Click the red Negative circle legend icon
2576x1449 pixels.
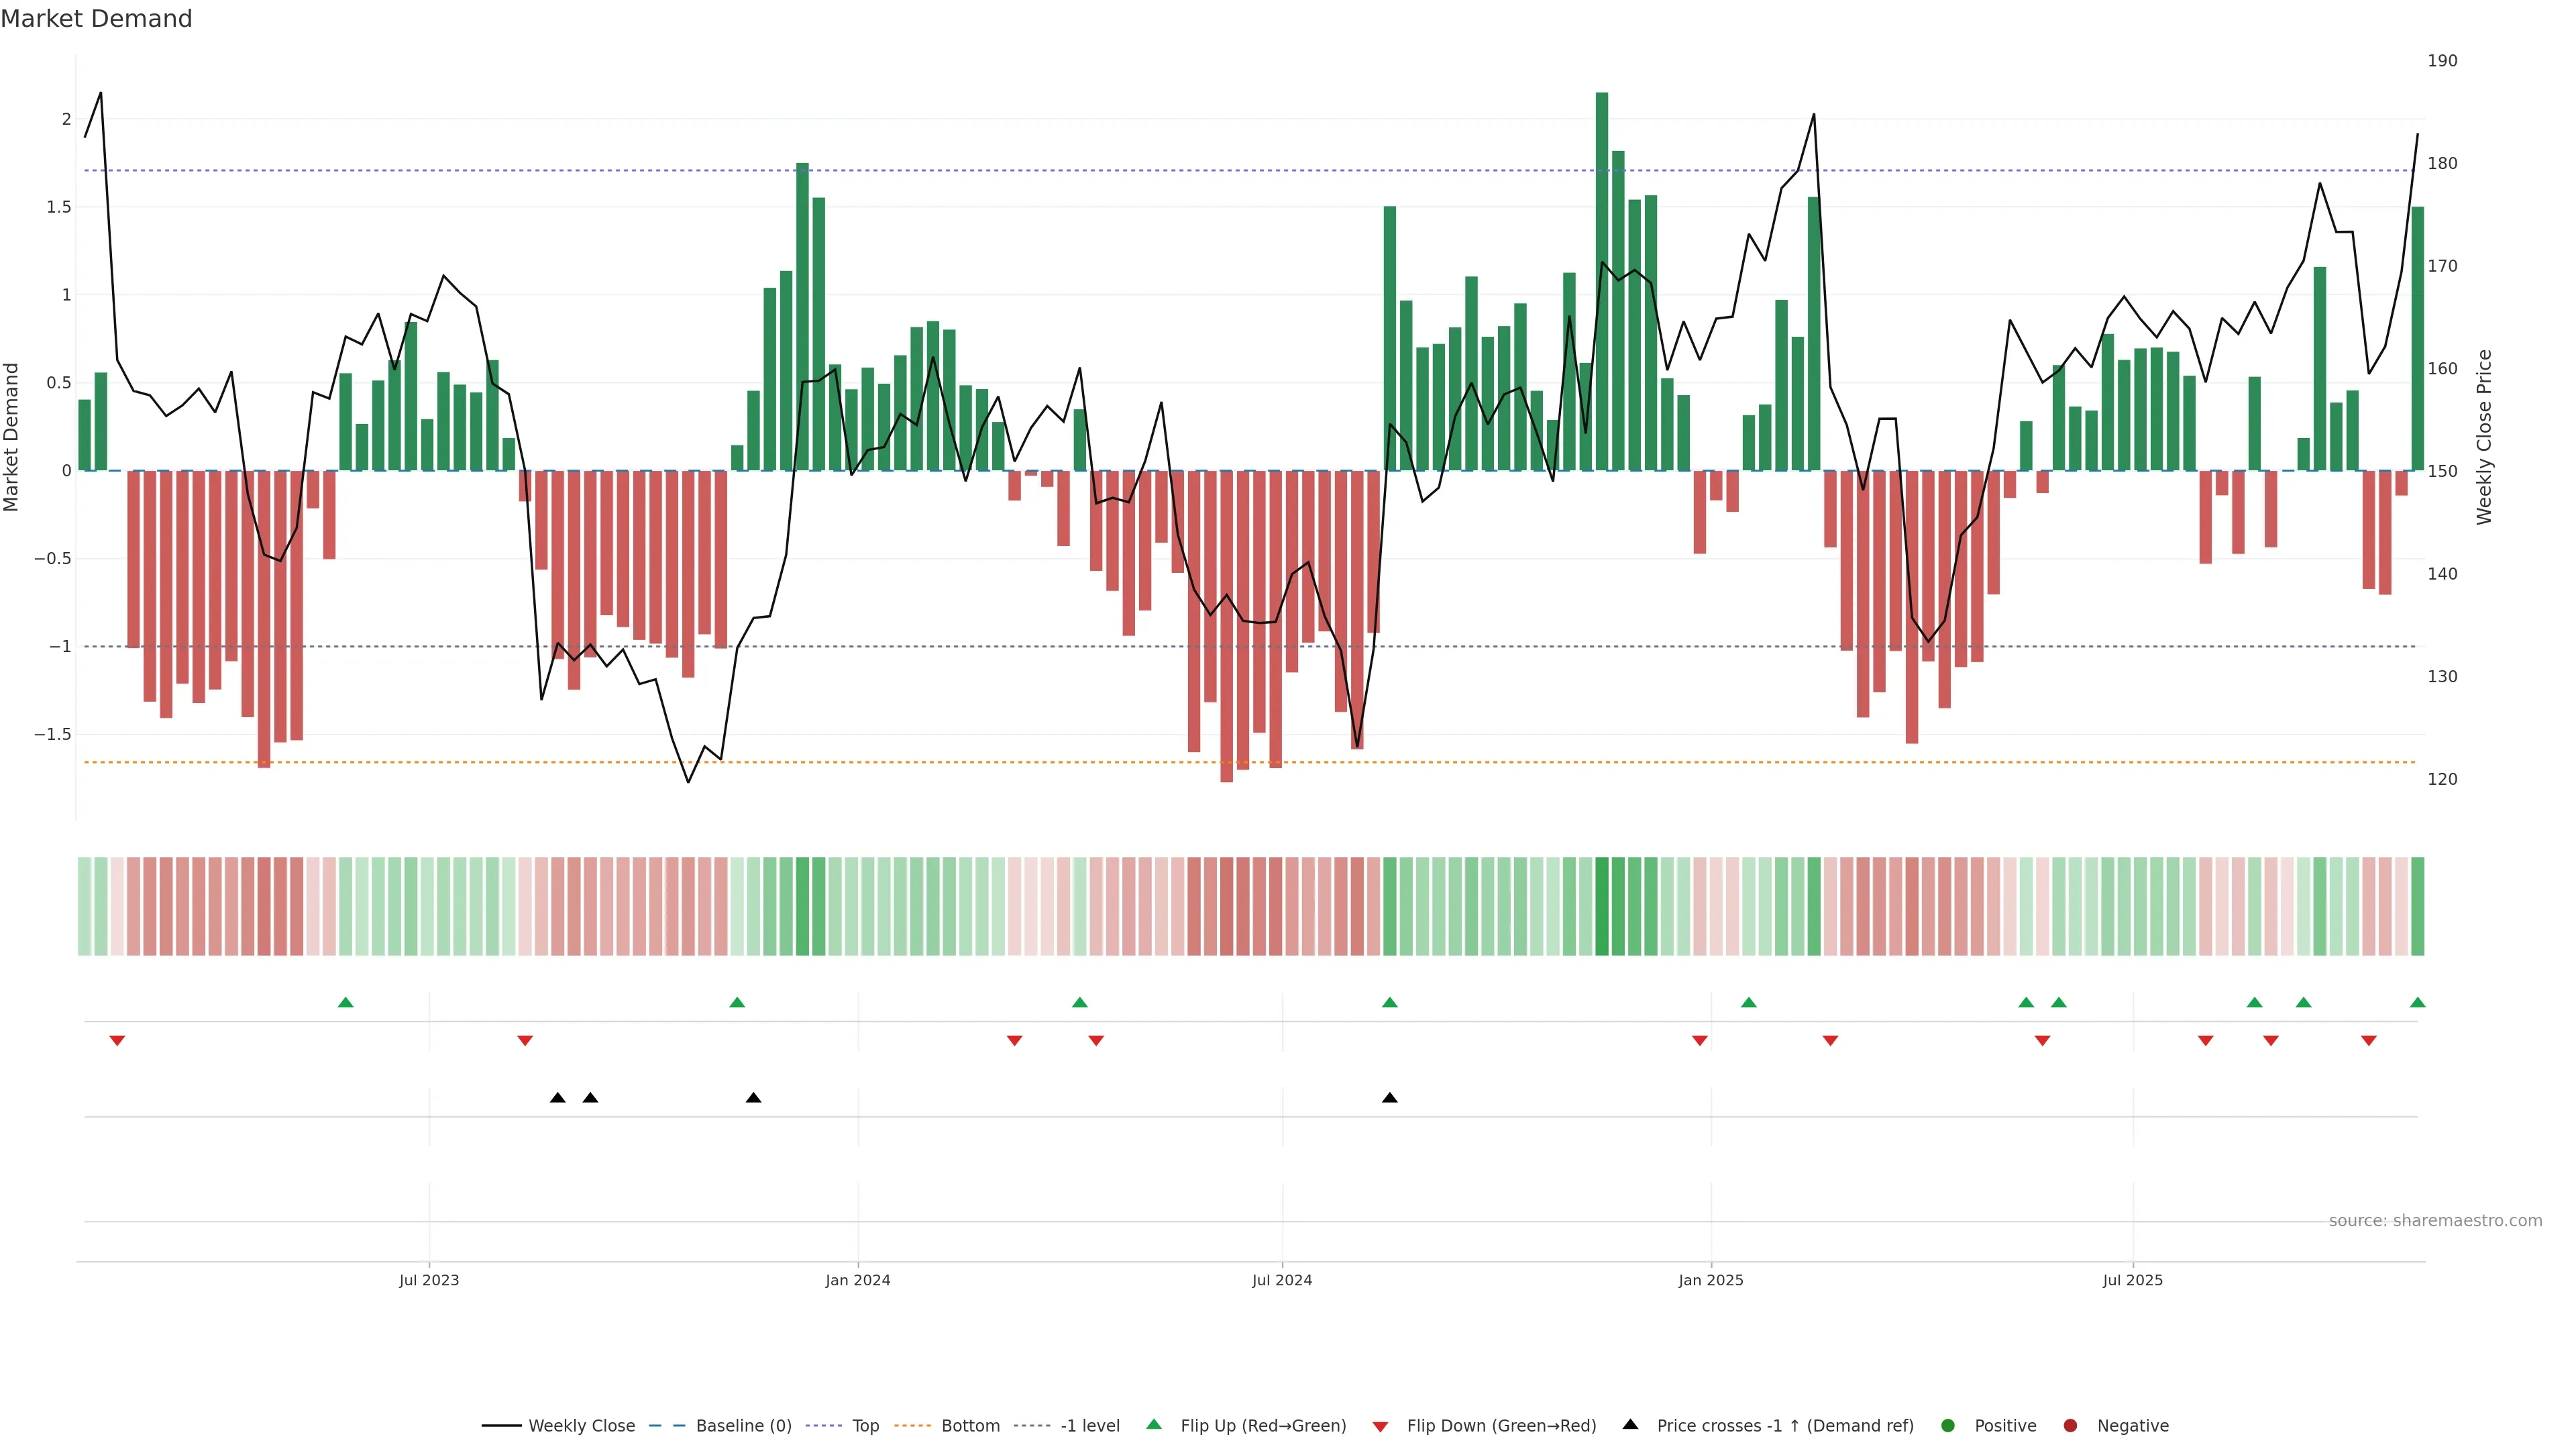(2070, 1425)
